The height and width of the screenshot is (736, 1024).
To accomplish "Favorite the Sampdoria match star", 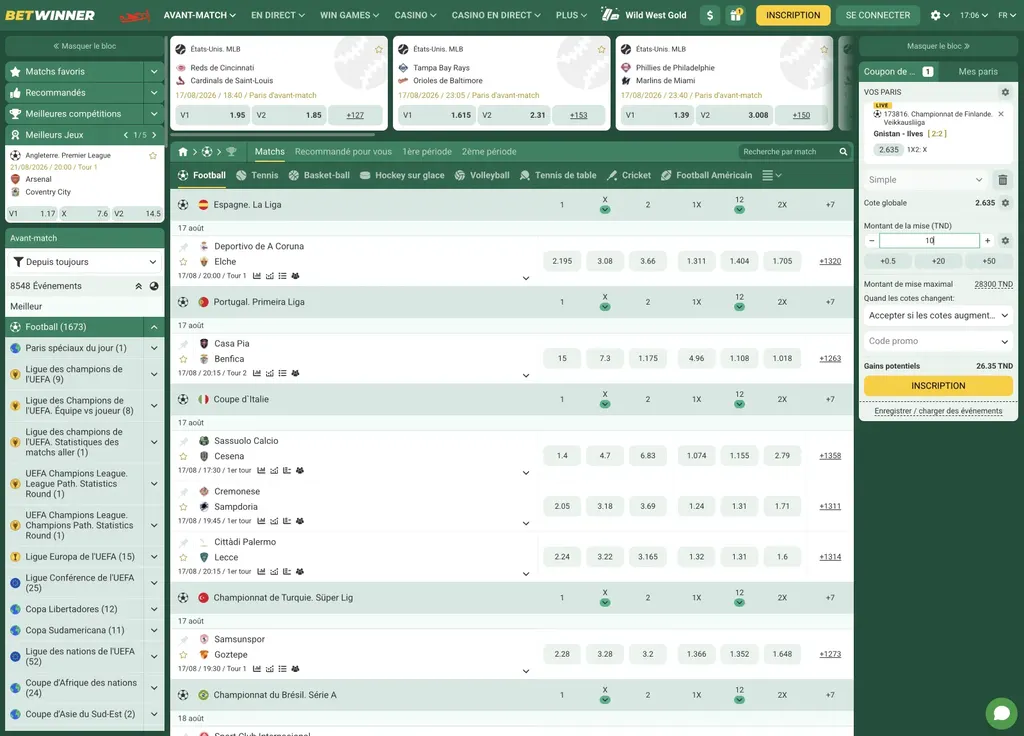I will tap(184, 507).
